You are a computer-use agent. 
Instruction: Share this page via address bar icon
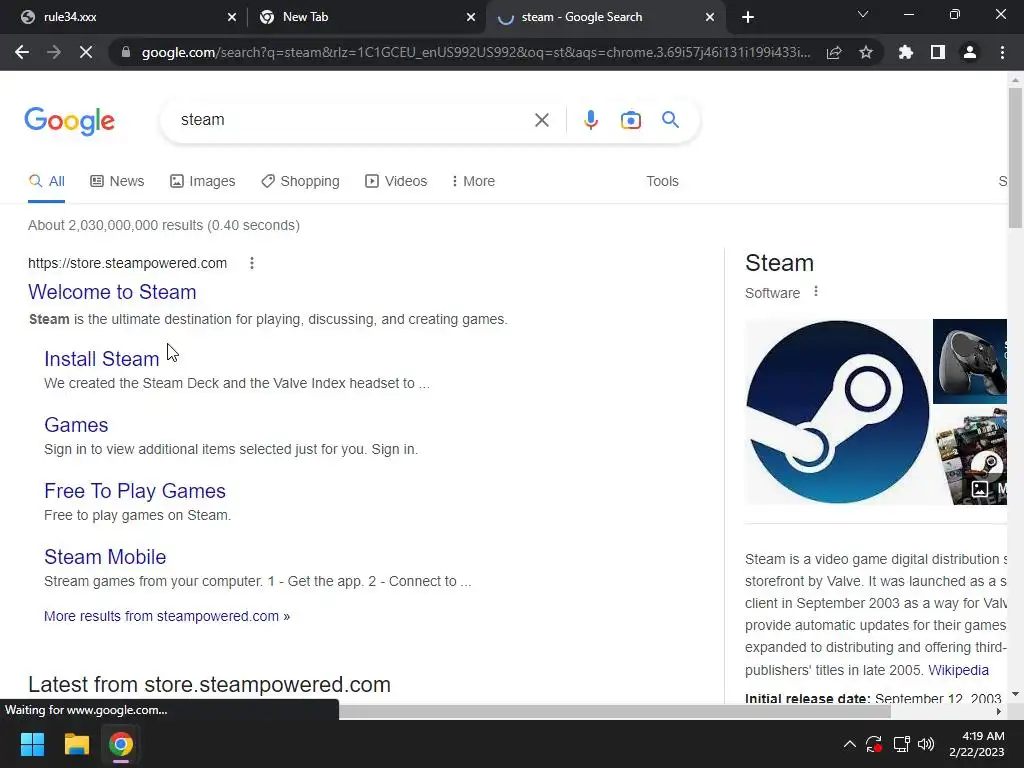[834, 52]
